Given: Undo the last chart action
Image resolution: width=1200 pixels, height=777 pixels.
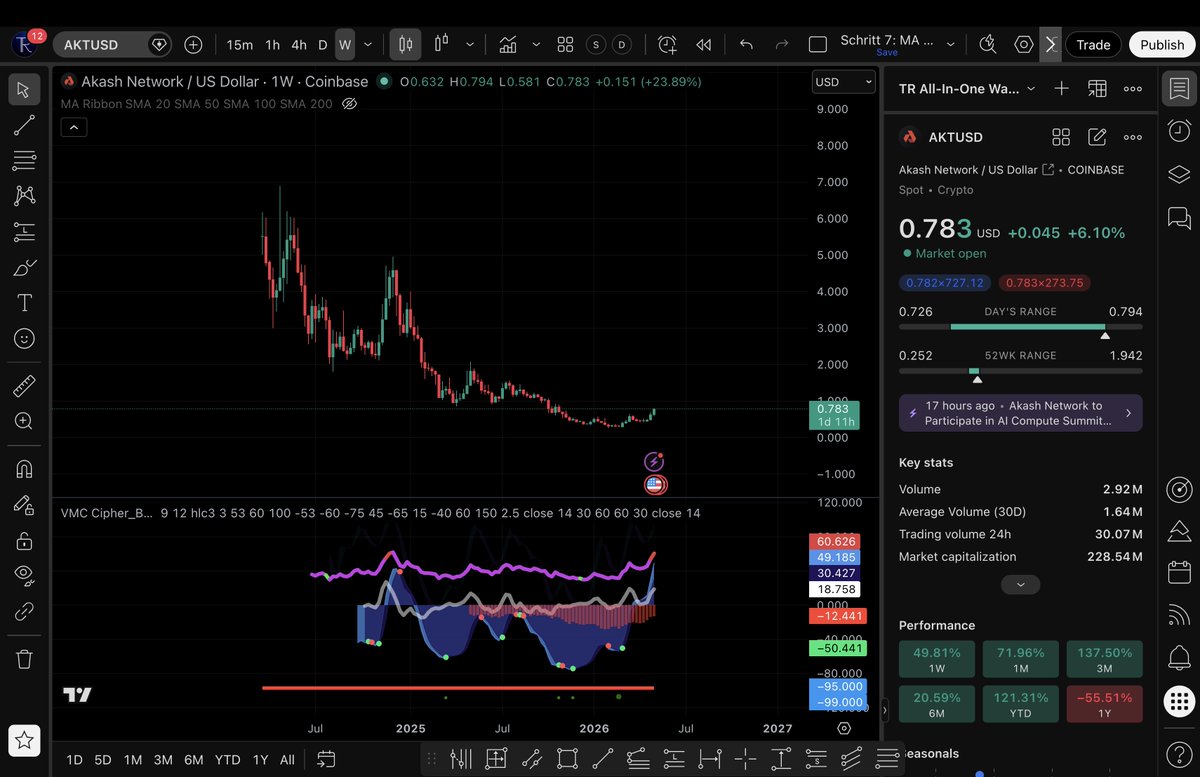Looking at the screenshot, I should click(746, 45).
